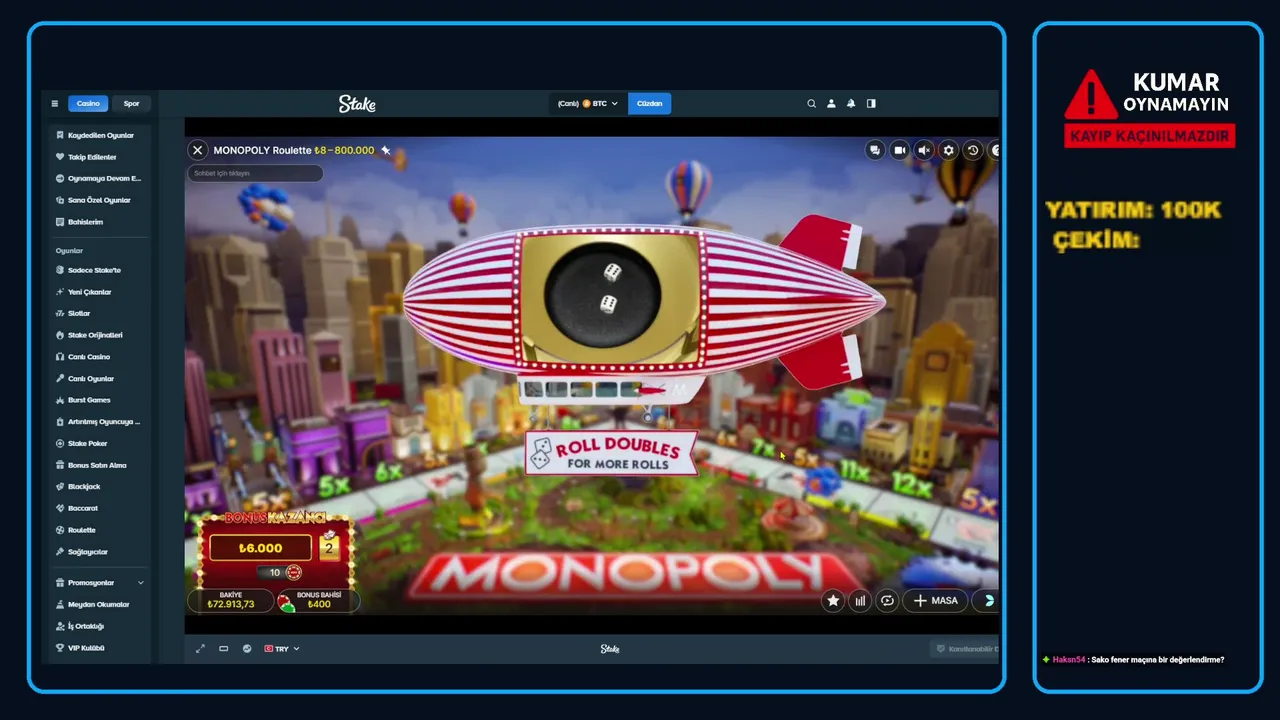Image resolution: width=1280 pixels, height=720 pixels.
Task: Click the Blackjack cards icon
Action: [x=60, y=487]
